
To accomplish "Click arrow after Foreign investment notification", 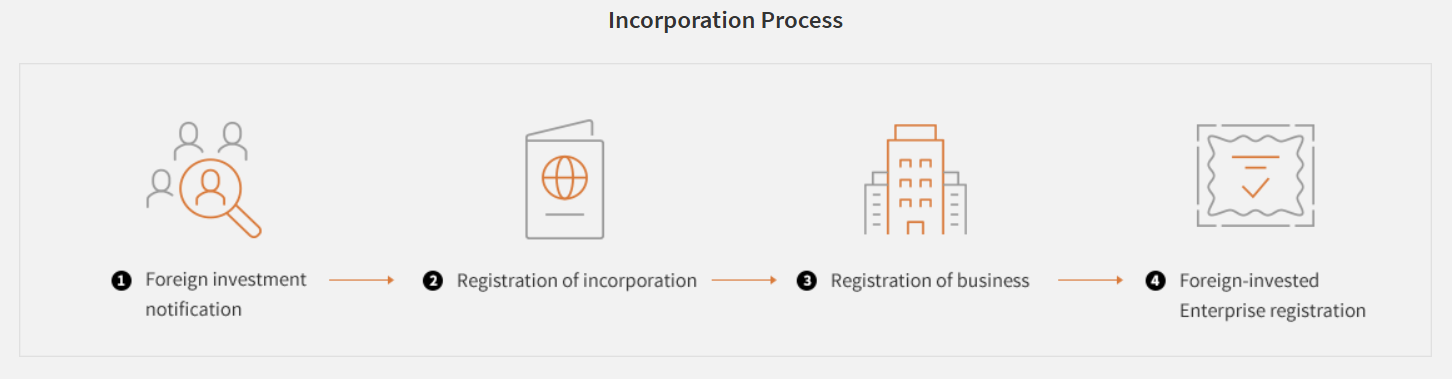I will pyautogui.click(x=362, y=281).
